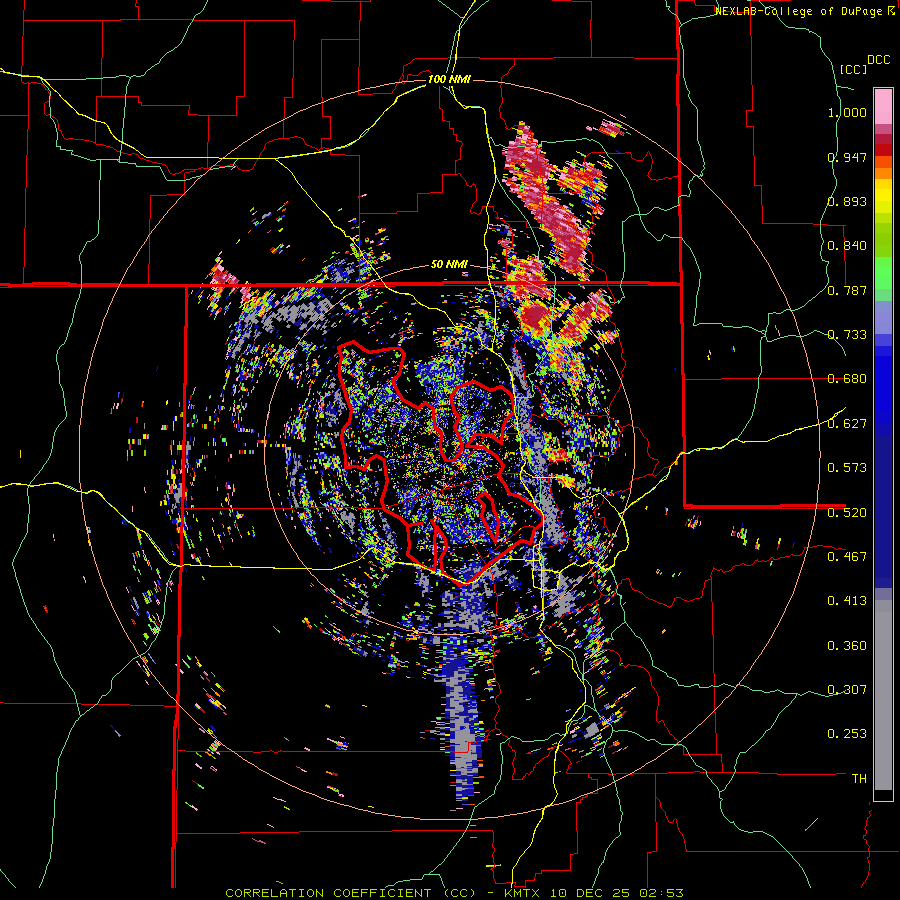Pick the yellow segment of the color bar
Viewport: 900px width, 900px height.
point(883,196)
